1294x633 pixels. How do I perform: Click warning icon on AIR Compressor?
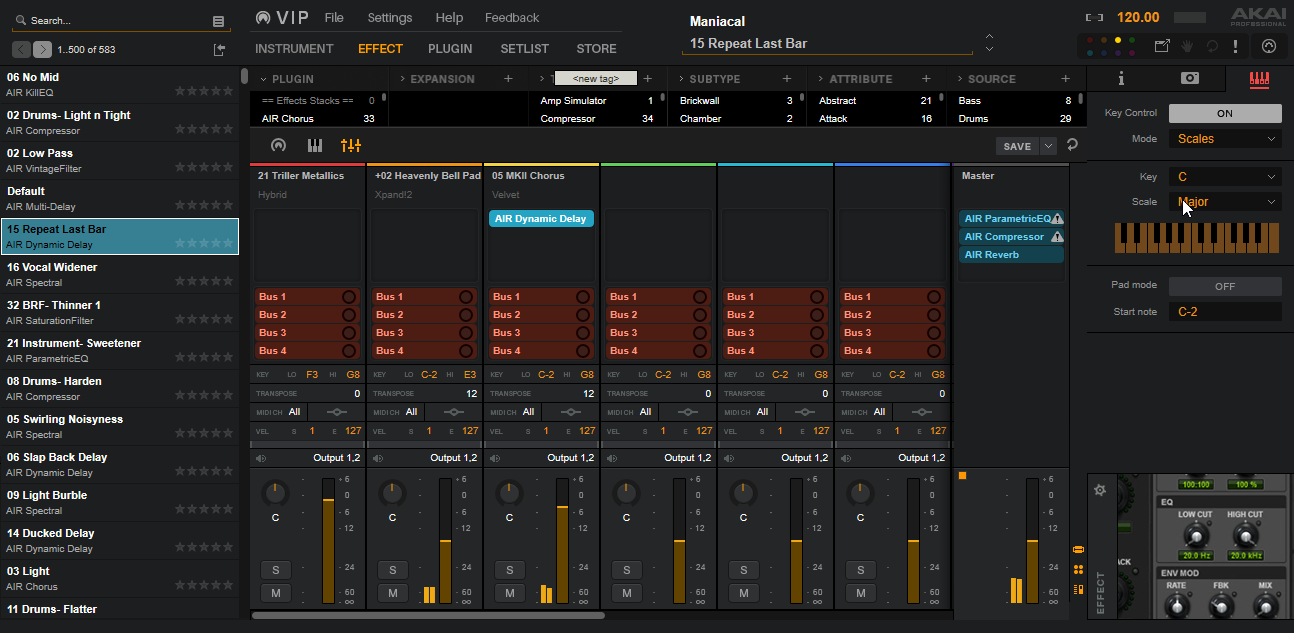click(x=1057, y=237)
